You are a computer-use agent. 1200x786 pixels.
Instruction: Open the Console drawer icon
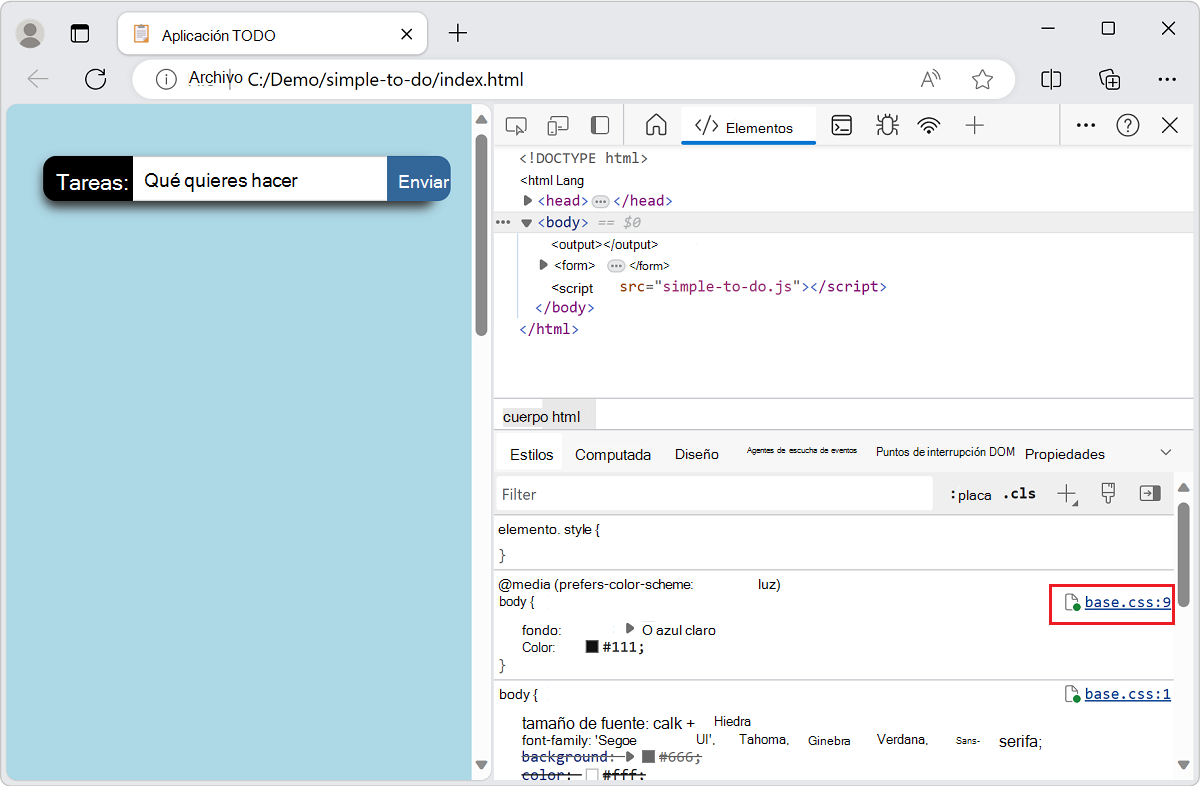841,125
